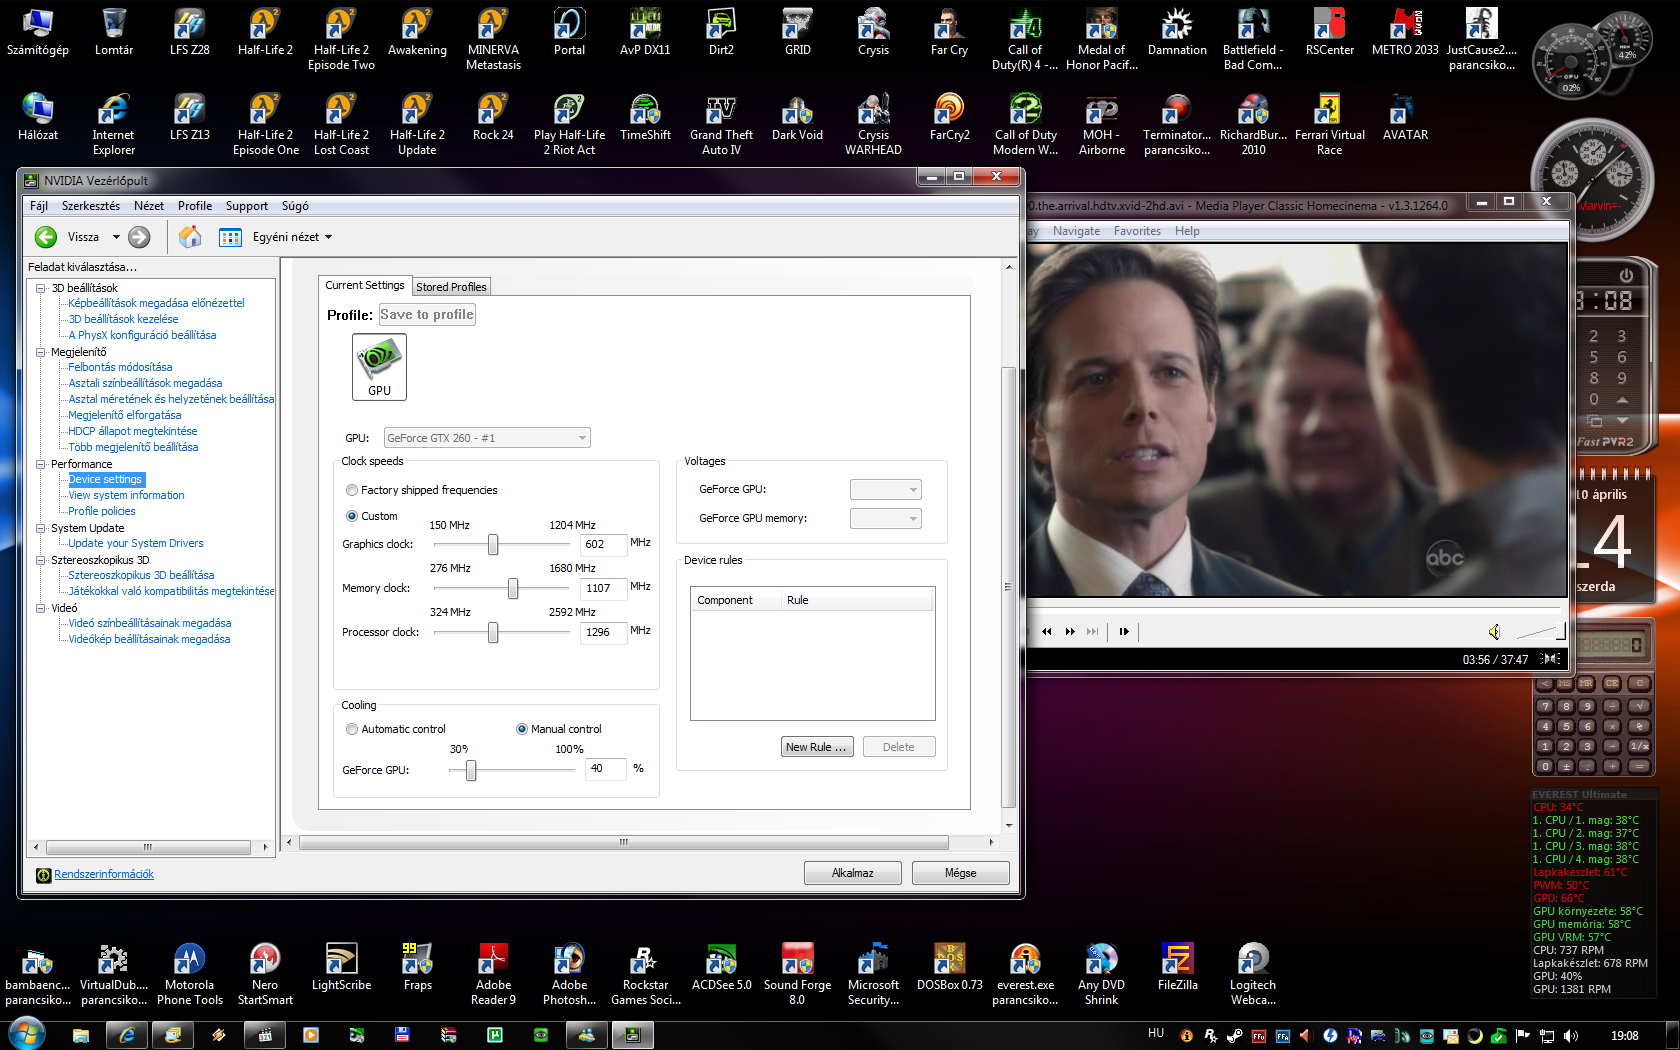Open the GeForce GPU memory voltage dropdown
The width and height of the screenshot is (1680, 1050).
[x=885, y=518]
